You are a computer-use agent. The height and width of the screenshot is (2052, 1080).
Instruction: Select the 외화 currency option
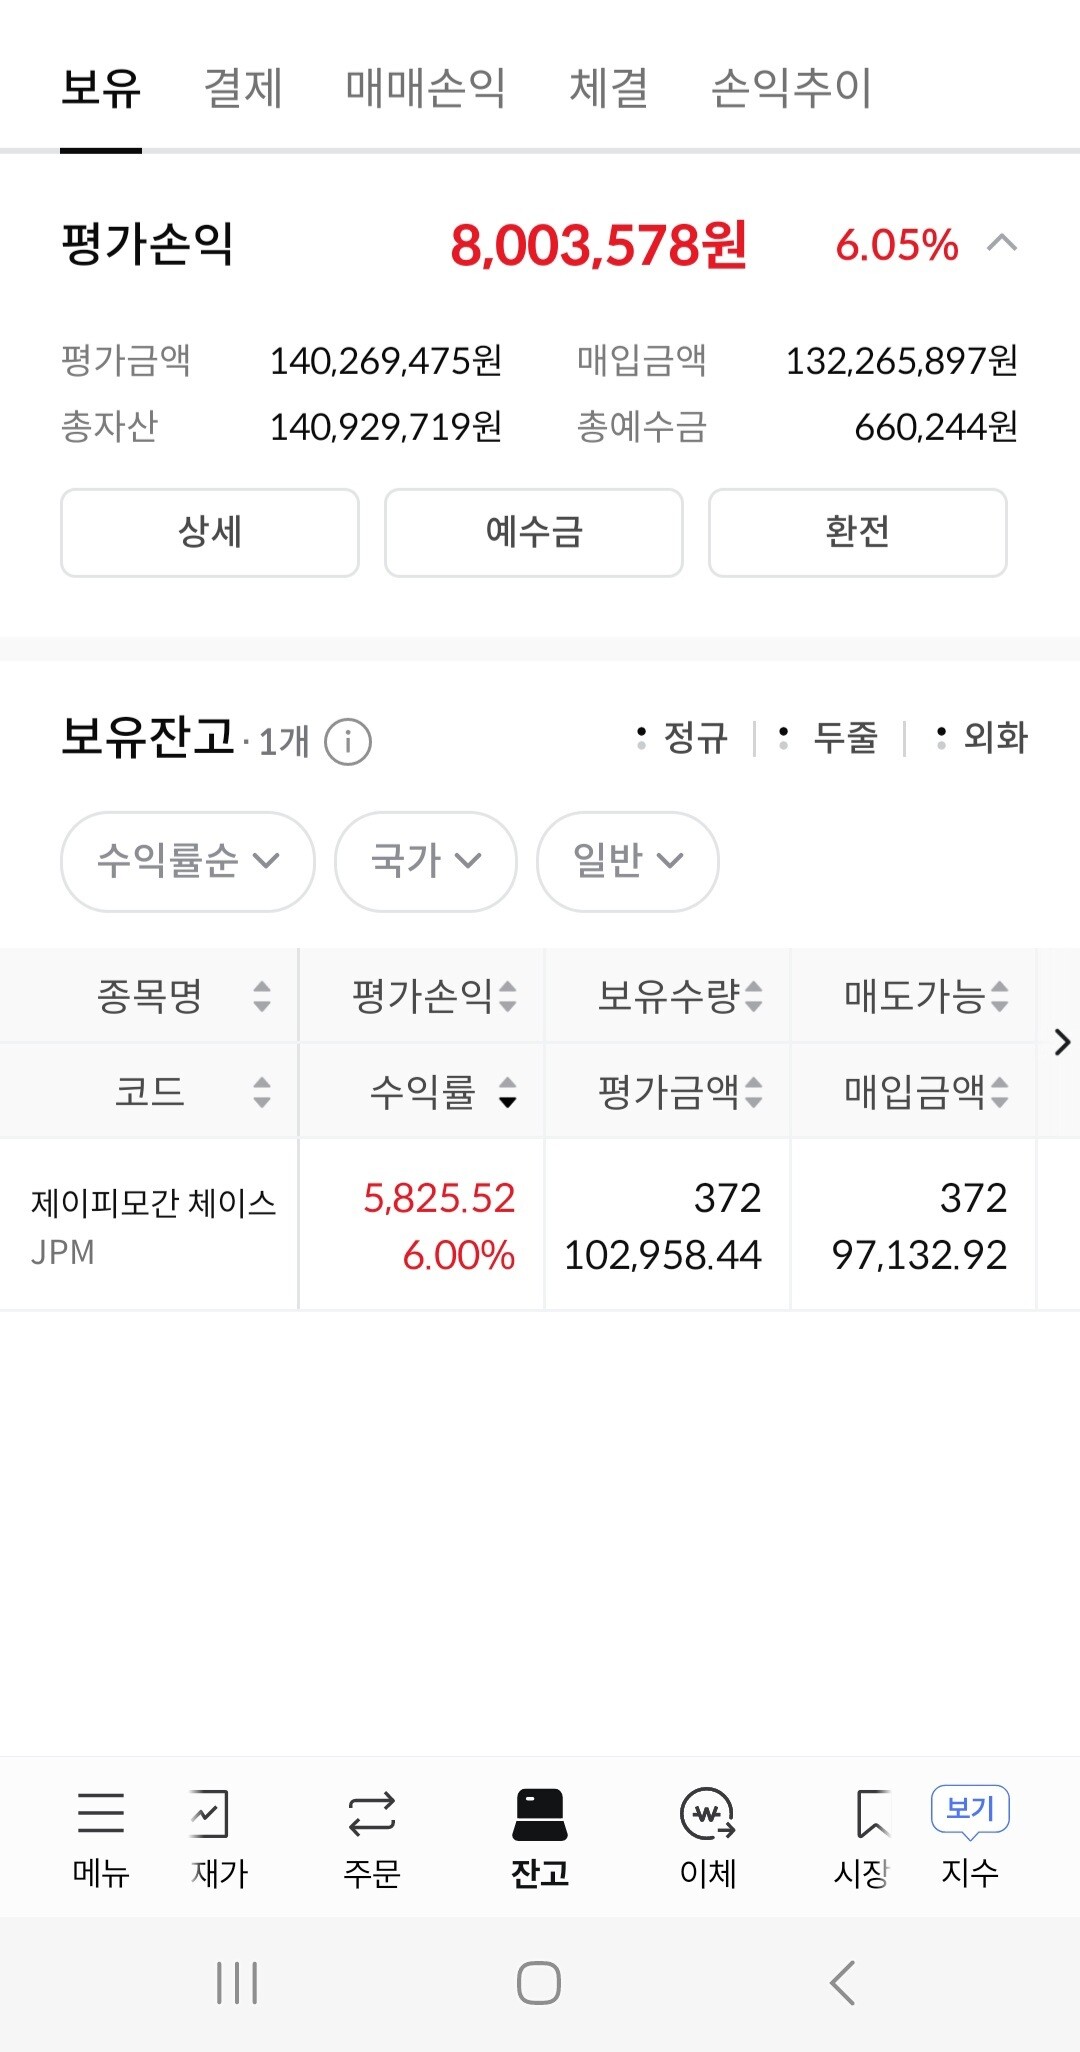tap(983, 738)
